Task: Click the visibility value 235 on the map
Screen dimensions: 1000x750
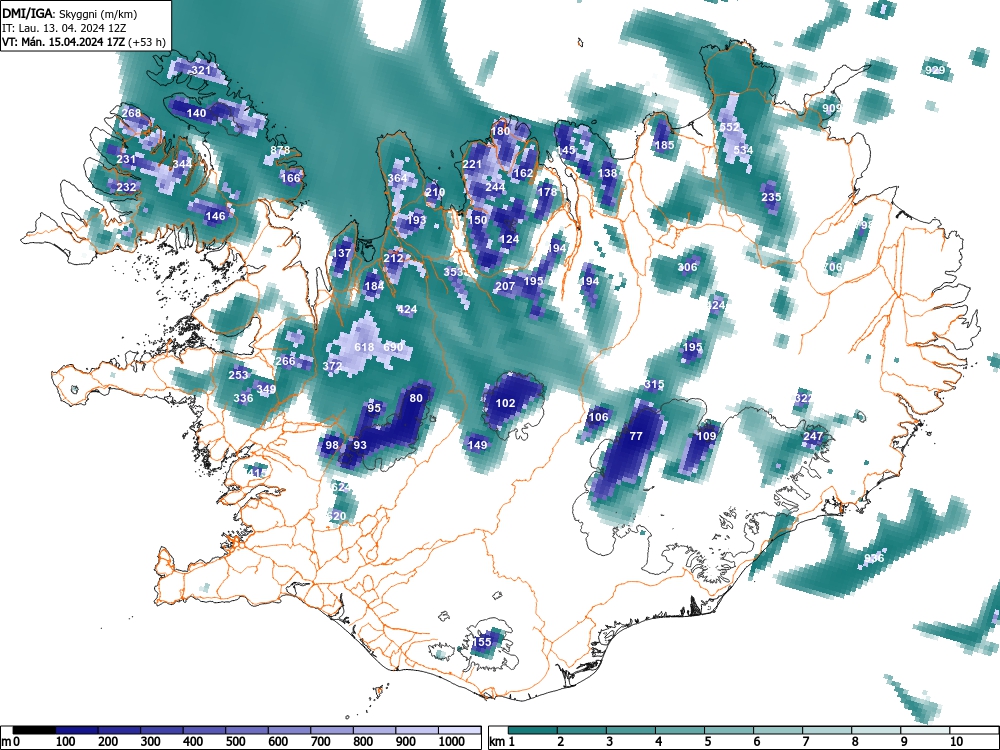Action: pos(771,197)
